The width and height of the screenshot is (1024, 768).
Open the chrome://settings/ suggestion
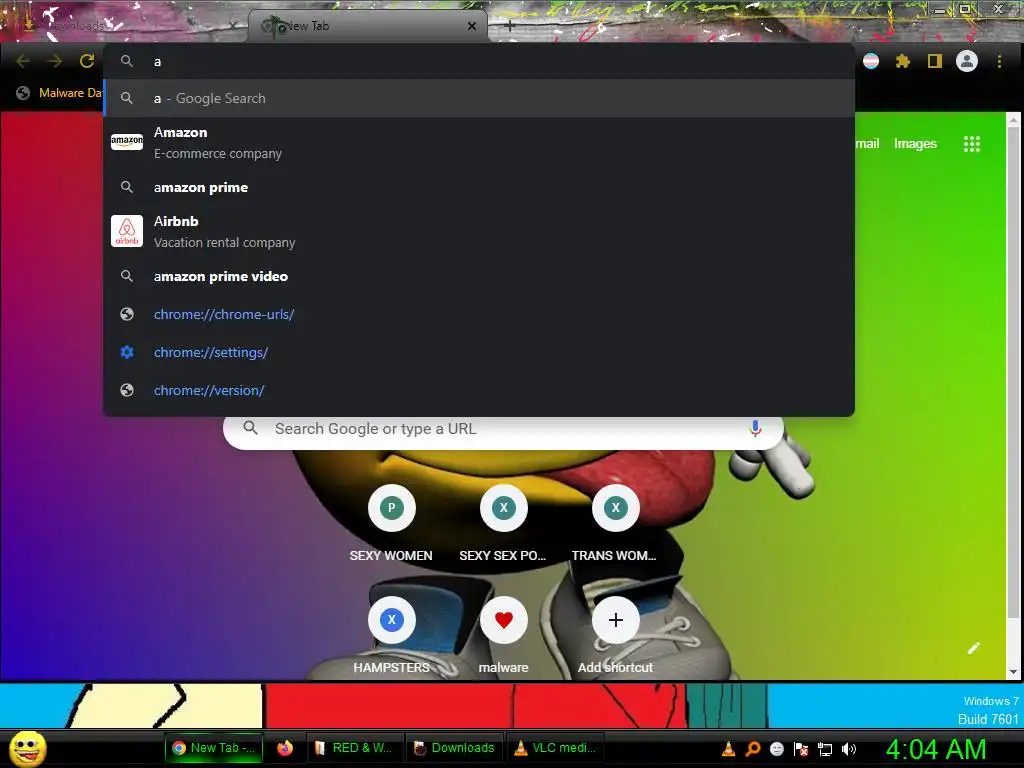(x=479, y=352)
